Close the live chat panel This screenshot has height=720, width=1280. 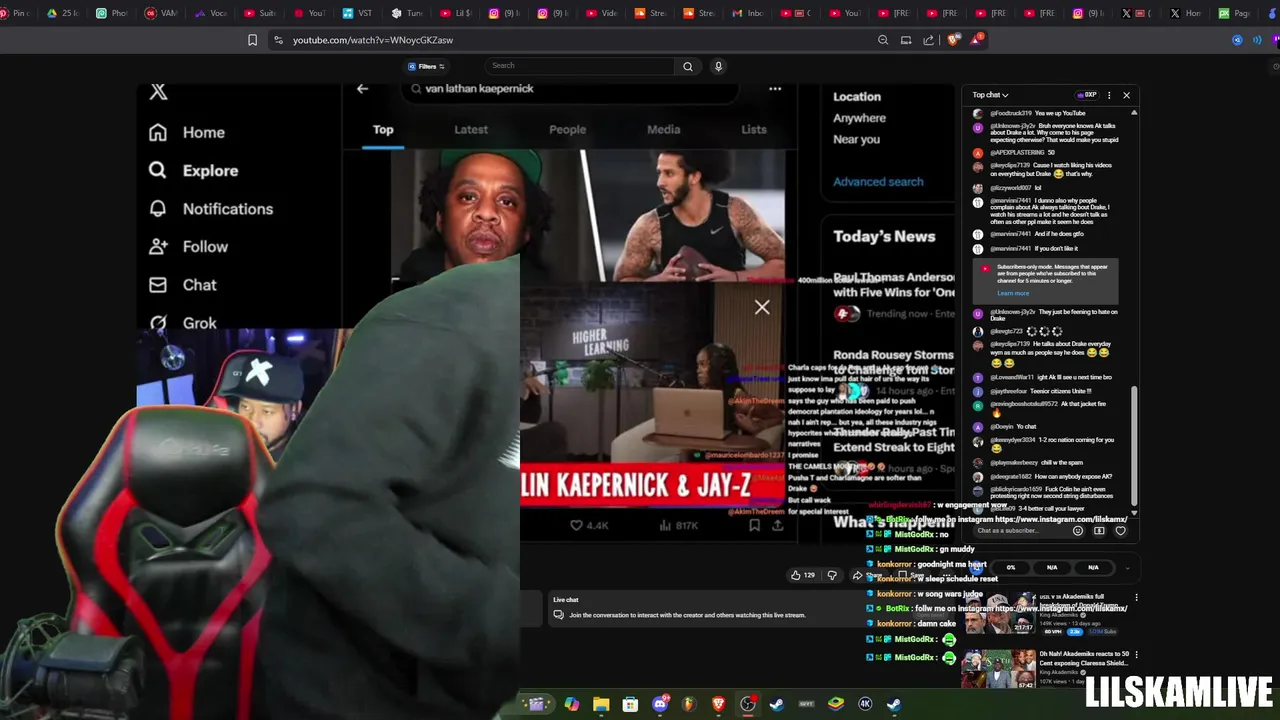[1126, 95]
